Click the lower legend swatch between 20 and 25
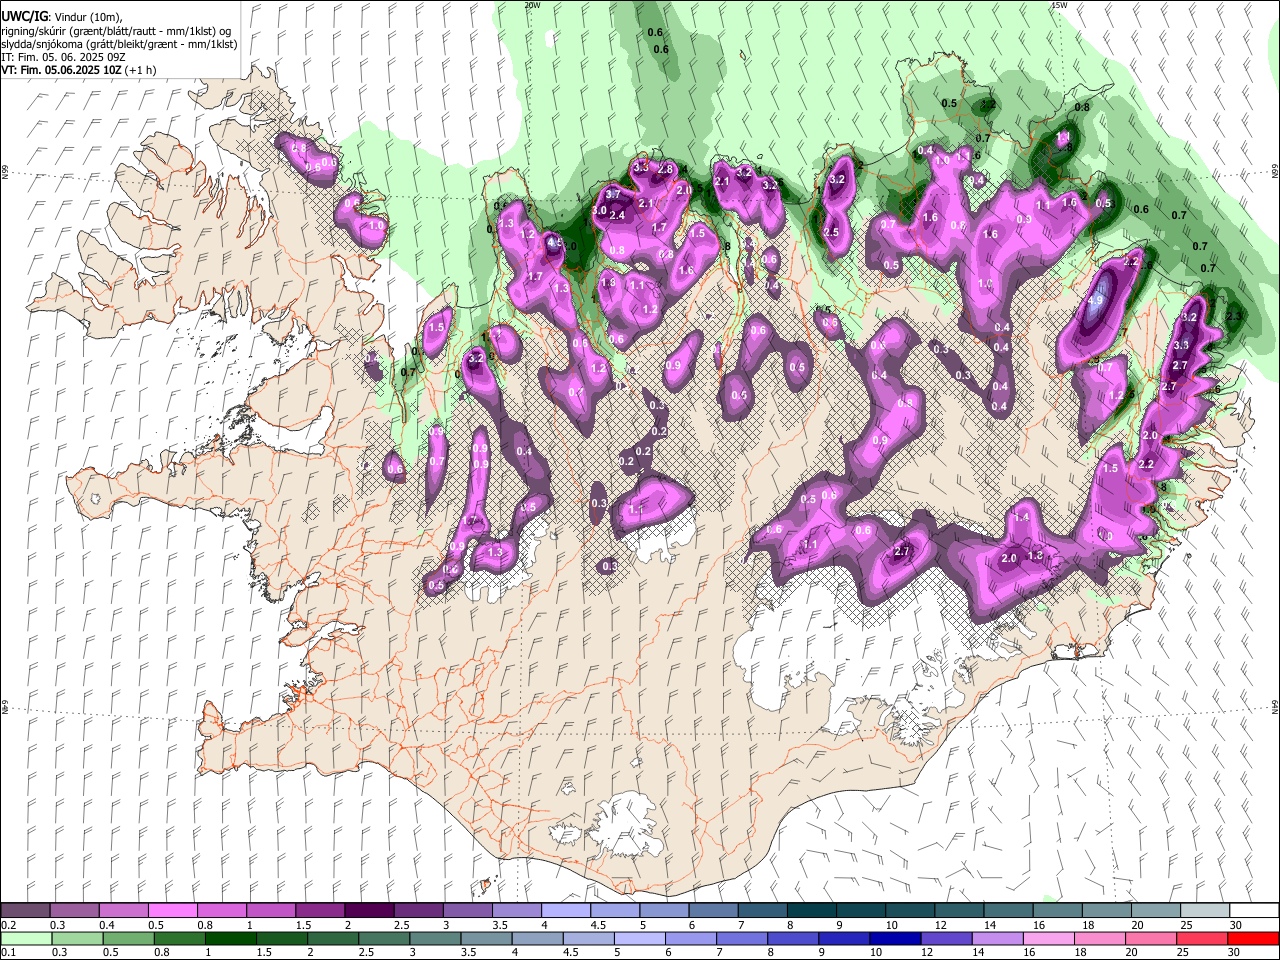The width and height of the screenshot is (1280, 960). click(x=1150, y=939)
